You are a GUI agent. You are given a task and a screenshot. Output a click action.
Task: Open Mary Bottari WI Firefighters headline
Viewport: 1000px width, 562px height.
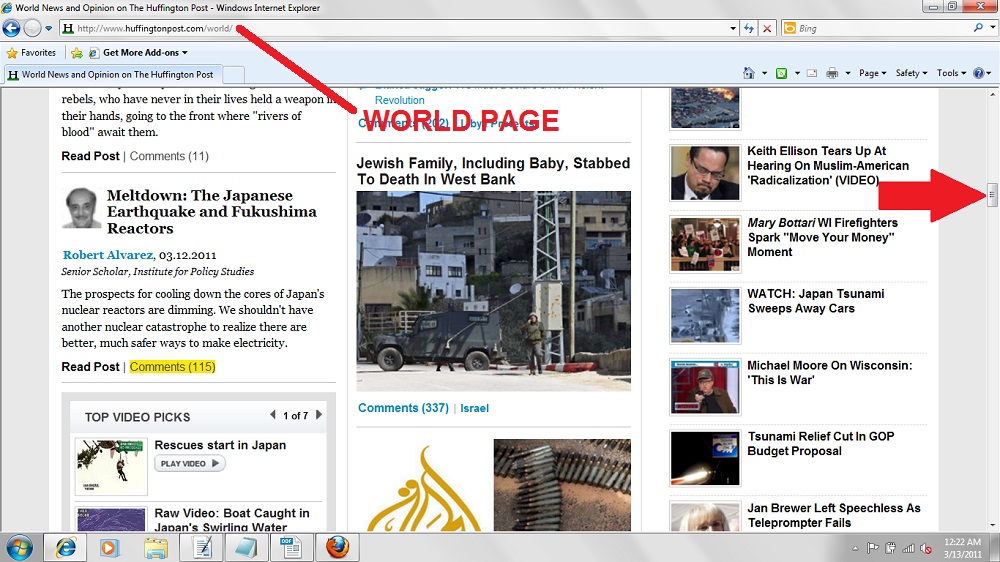coord(822,237)
